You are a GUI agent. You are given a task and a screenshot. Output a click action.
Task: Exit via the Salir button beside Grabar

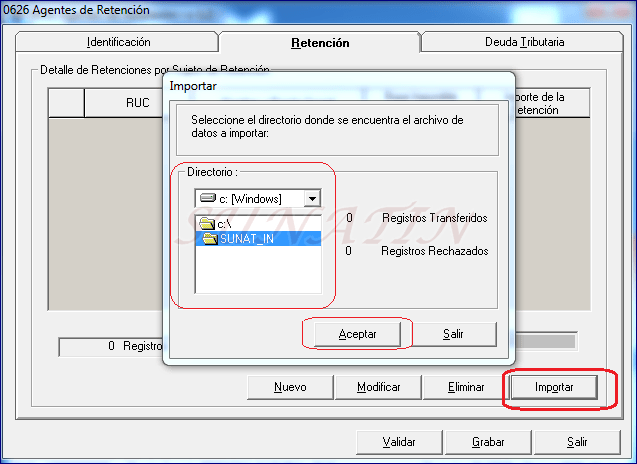(577, 441)
